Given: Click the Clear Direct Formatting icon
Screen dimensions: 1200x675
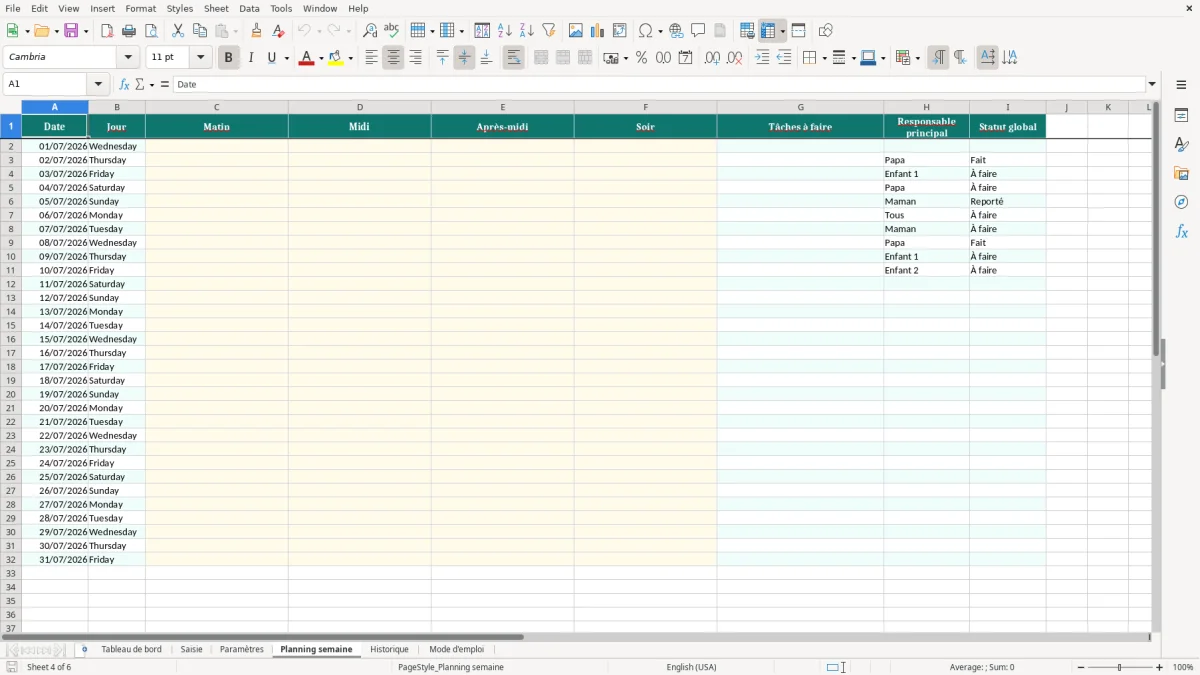Looking at the screenshot, I should click(x=278, y=31).
